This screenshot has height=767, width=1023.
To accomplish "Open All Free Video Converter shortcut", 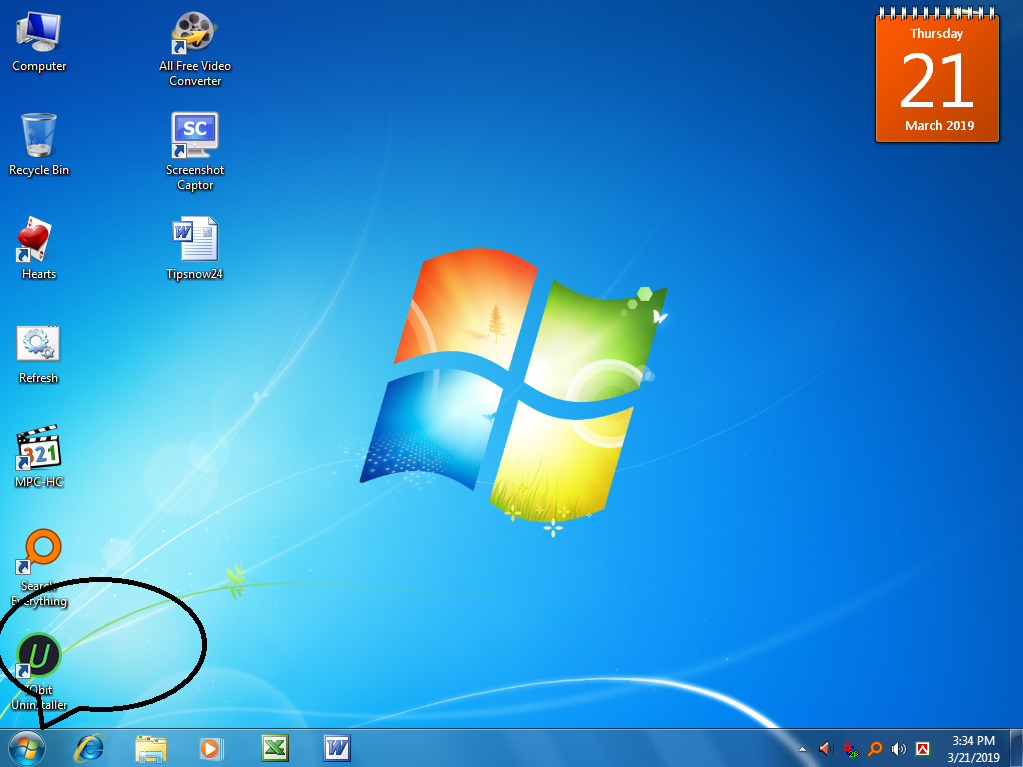I will tap(194, 50).
